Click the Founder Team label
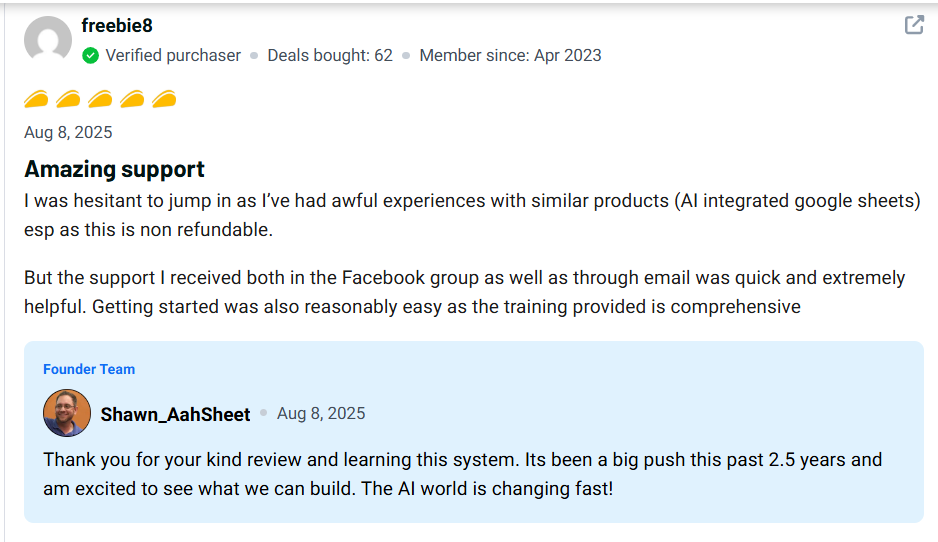938x542 pixels. click(x=89, y=369)
